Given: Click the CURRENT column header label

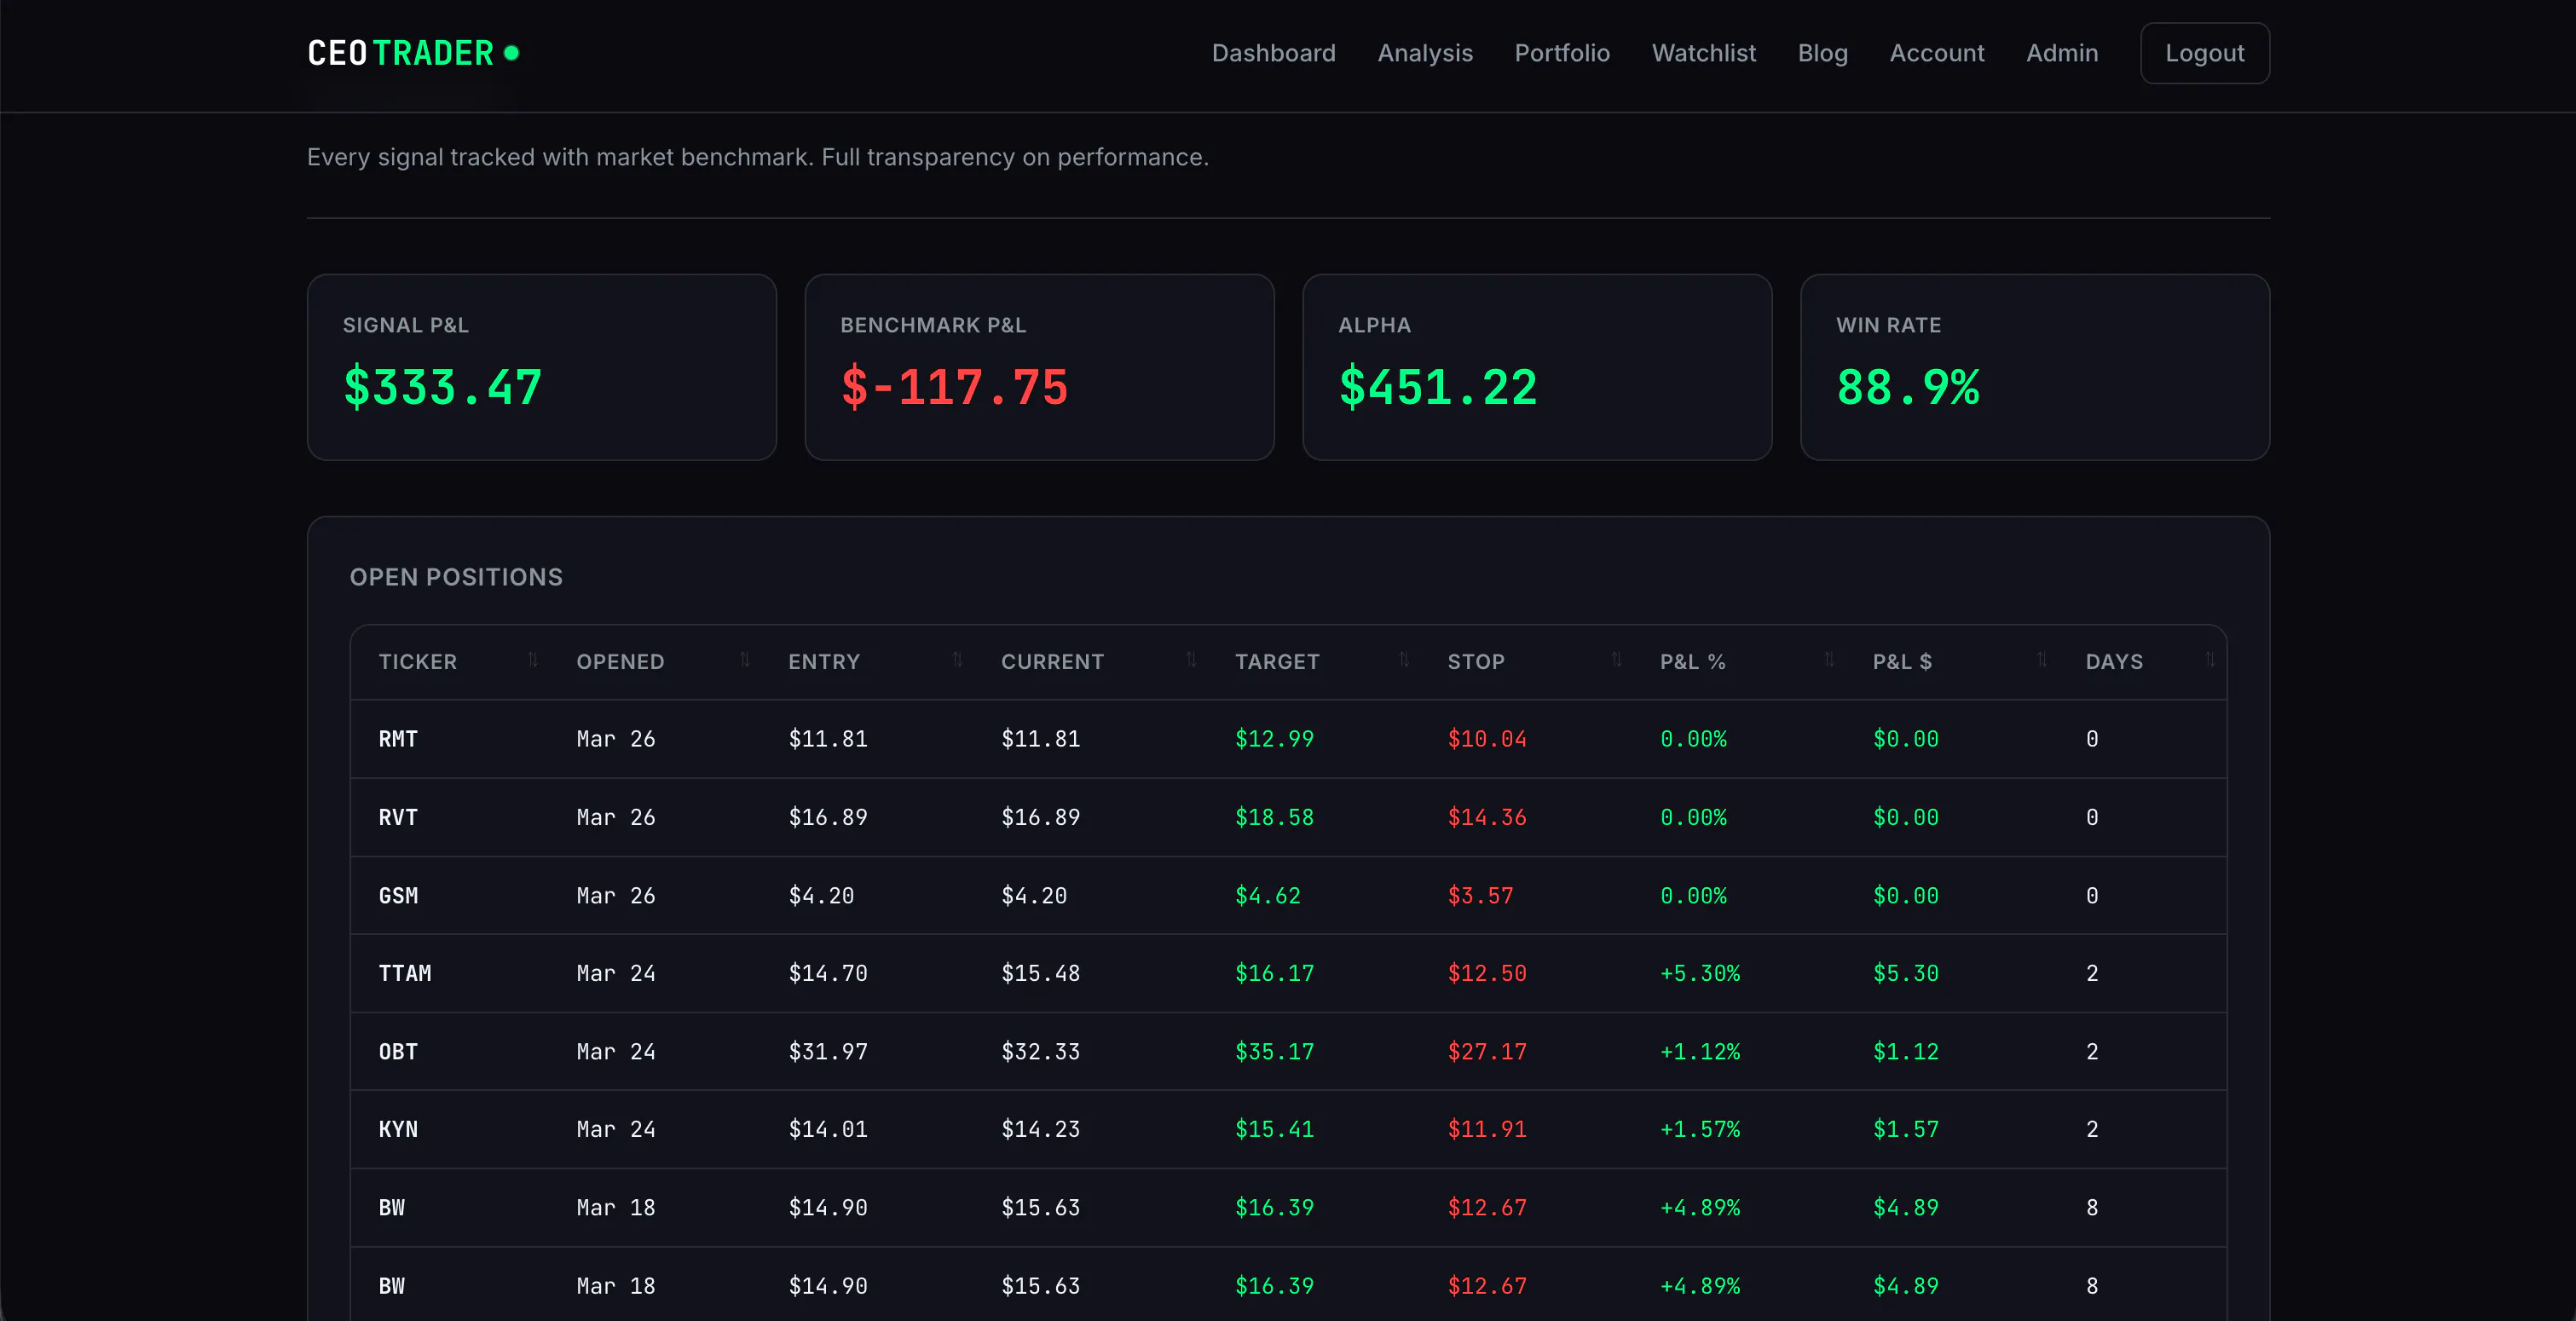Looking at the screenshot, I should coord(1052,662).
